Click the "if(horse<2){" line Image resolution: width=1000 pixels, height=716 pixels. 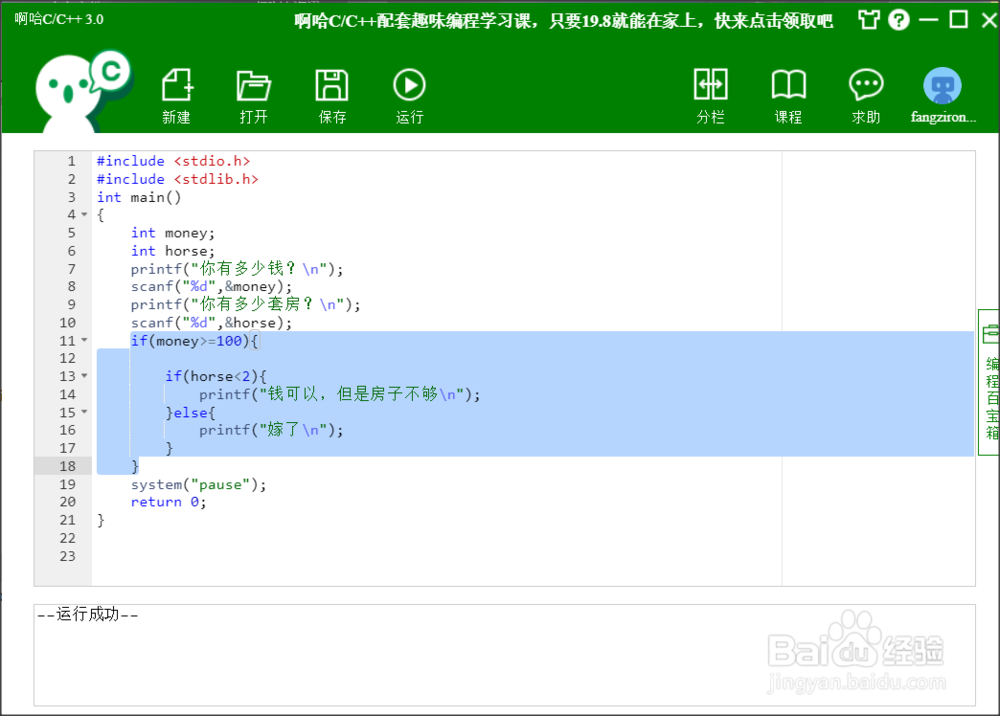pos(216,376)
